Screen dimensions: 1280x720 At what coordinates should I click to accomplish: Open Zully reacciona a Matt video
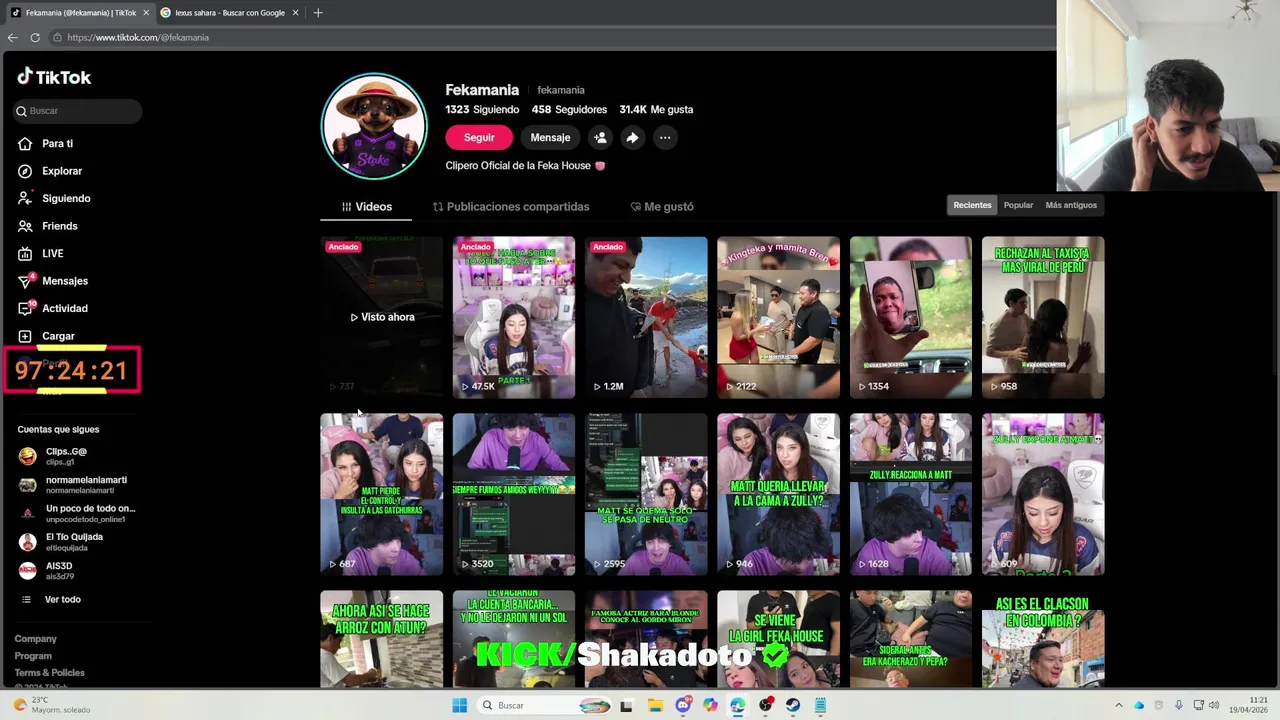coord(910,494)
